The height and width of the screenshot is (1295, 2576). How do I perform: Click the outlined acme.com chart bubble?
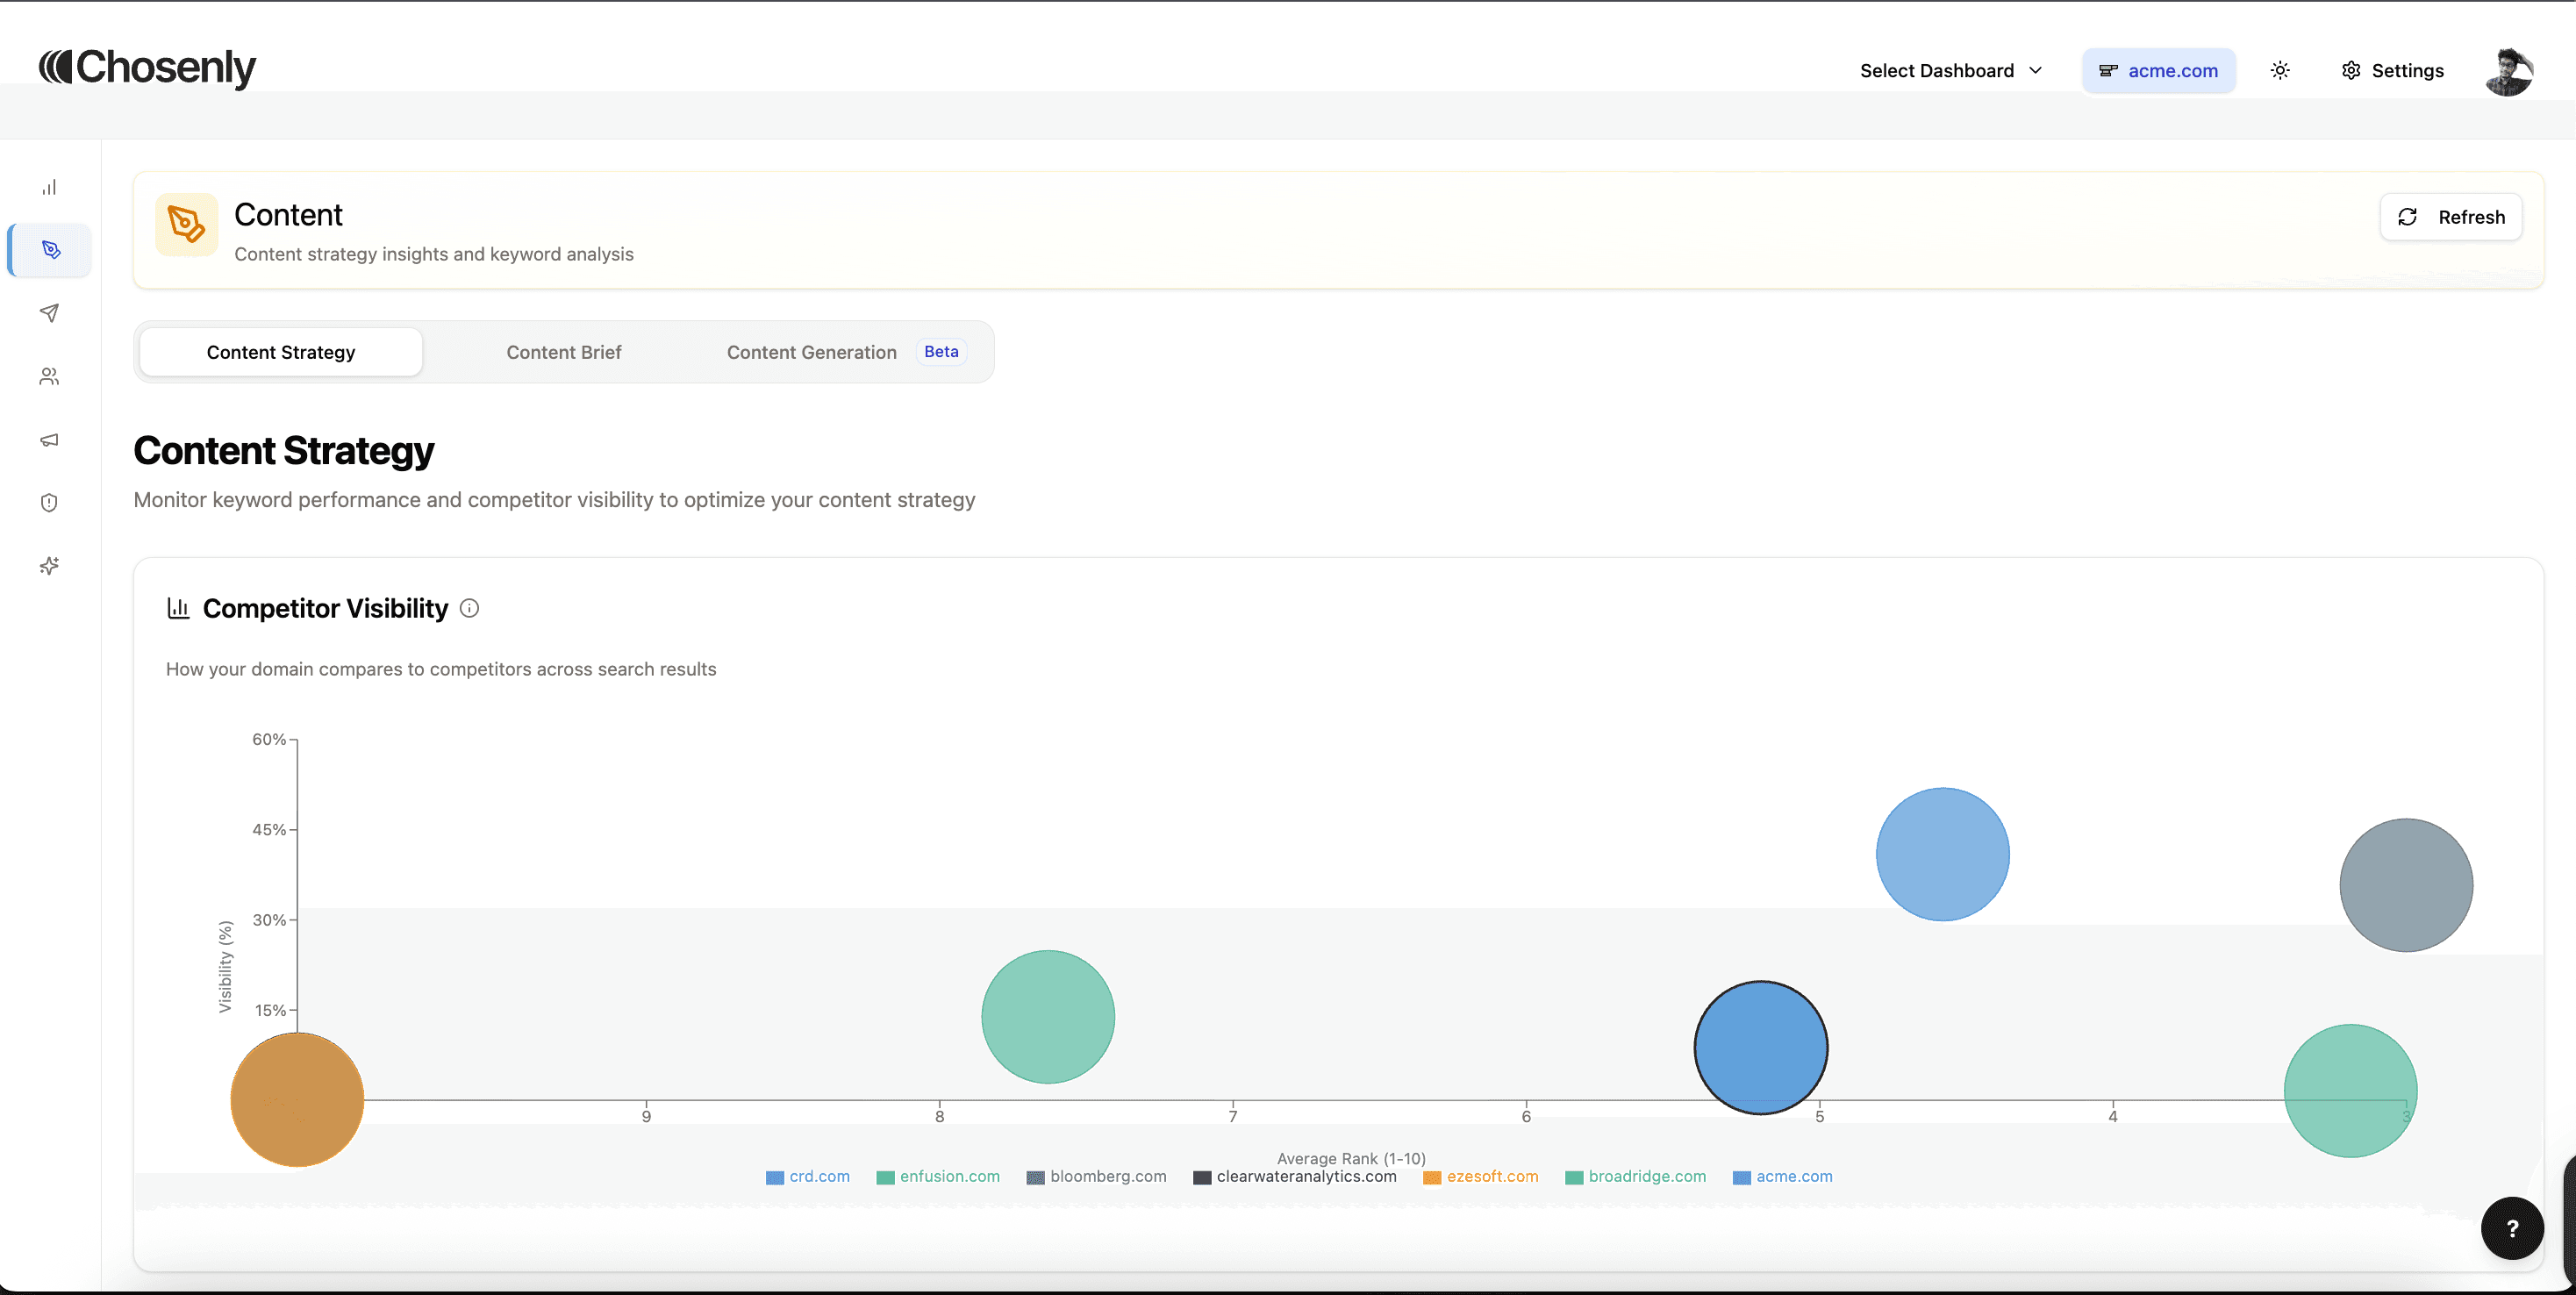click(1760, 1047)
